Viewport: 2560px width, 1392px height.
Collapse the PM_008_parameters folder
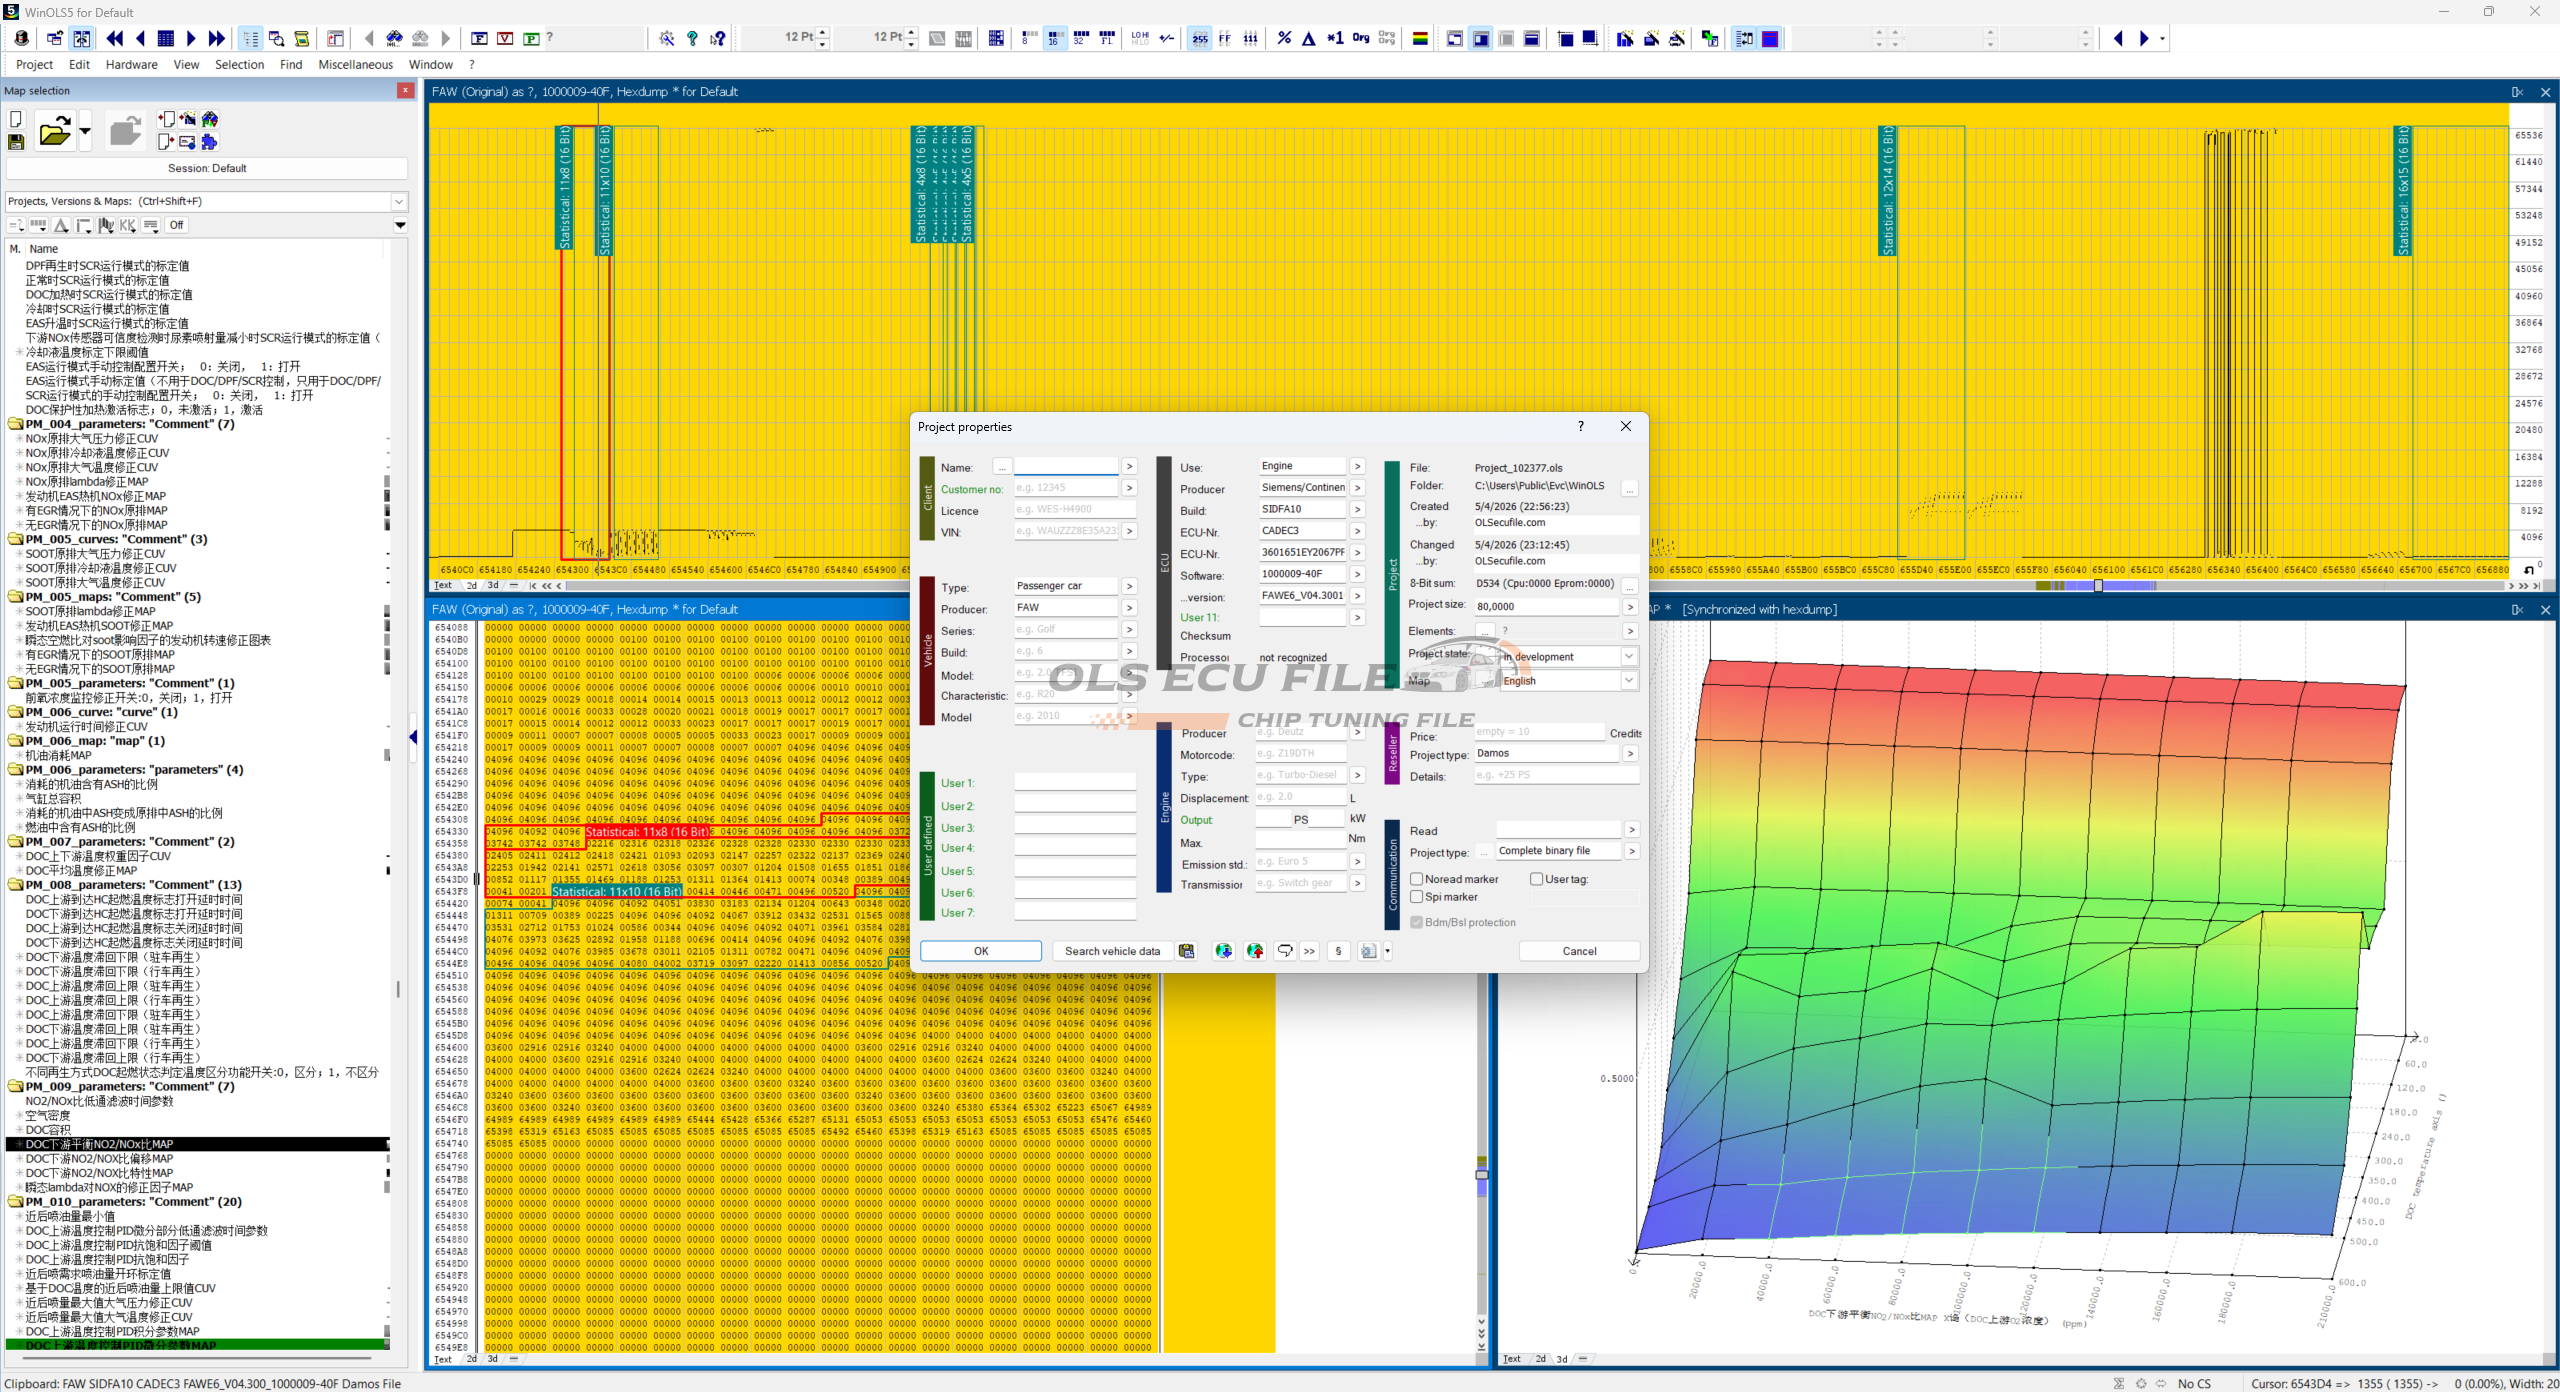click(16, 885)
